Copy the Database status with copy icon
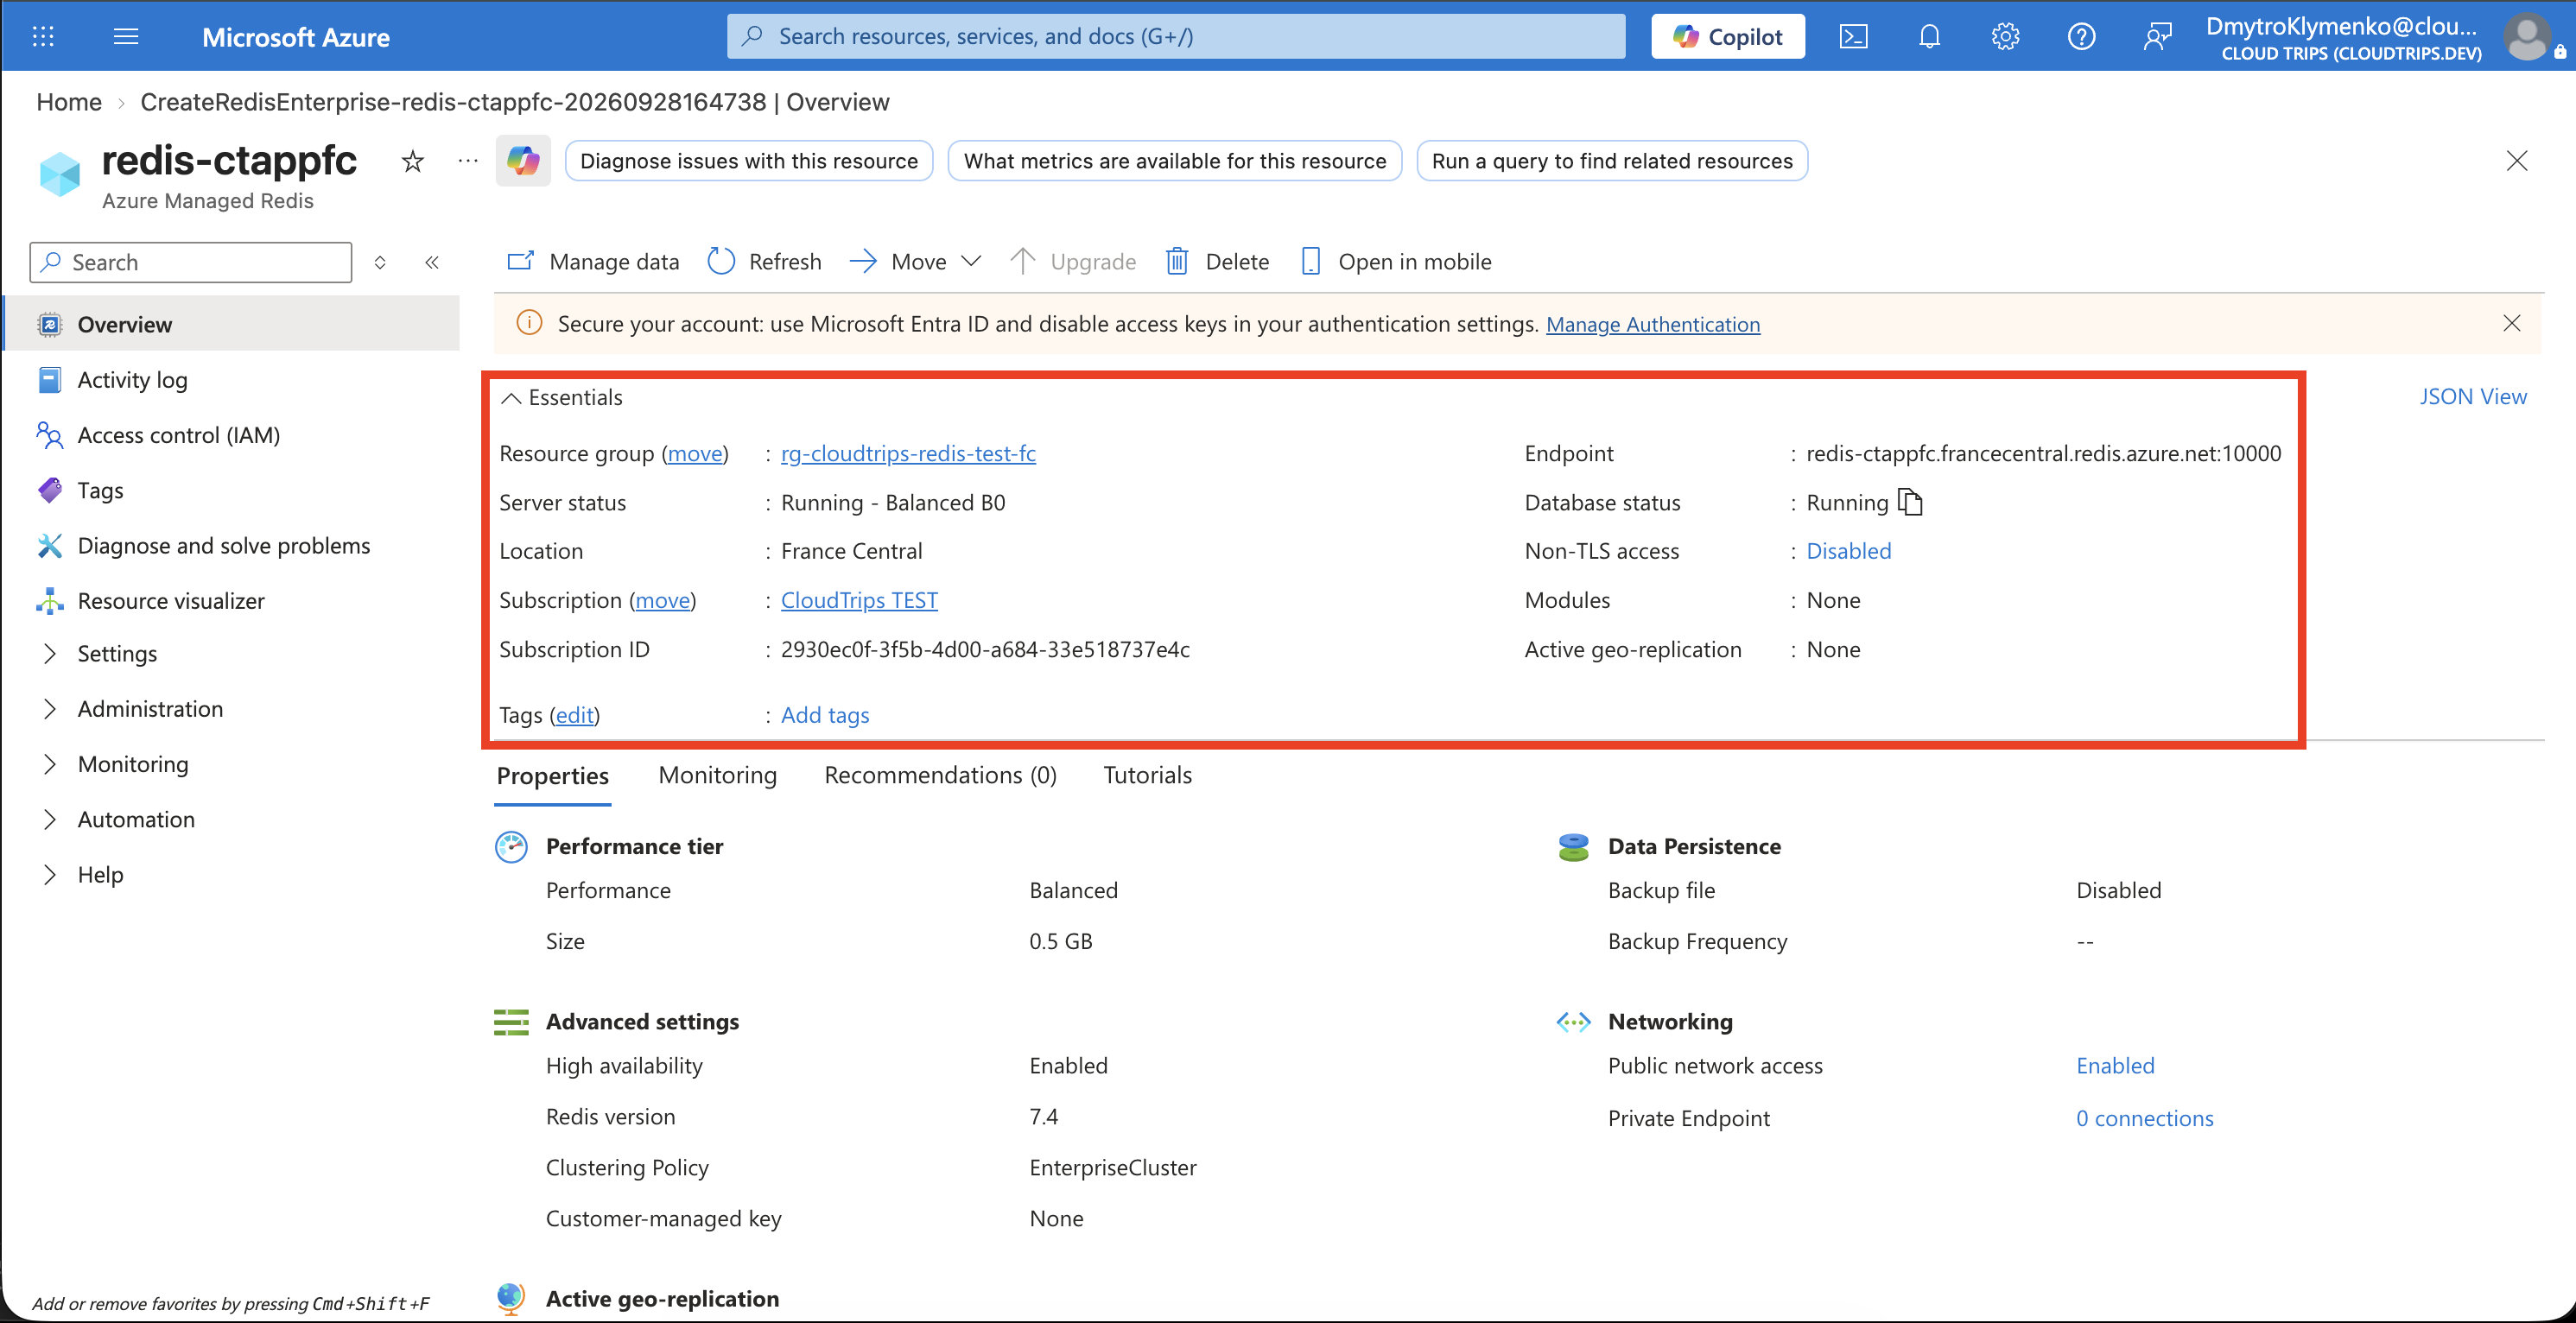Viewport: 2576px width, 1323px height. [1910, 502]
